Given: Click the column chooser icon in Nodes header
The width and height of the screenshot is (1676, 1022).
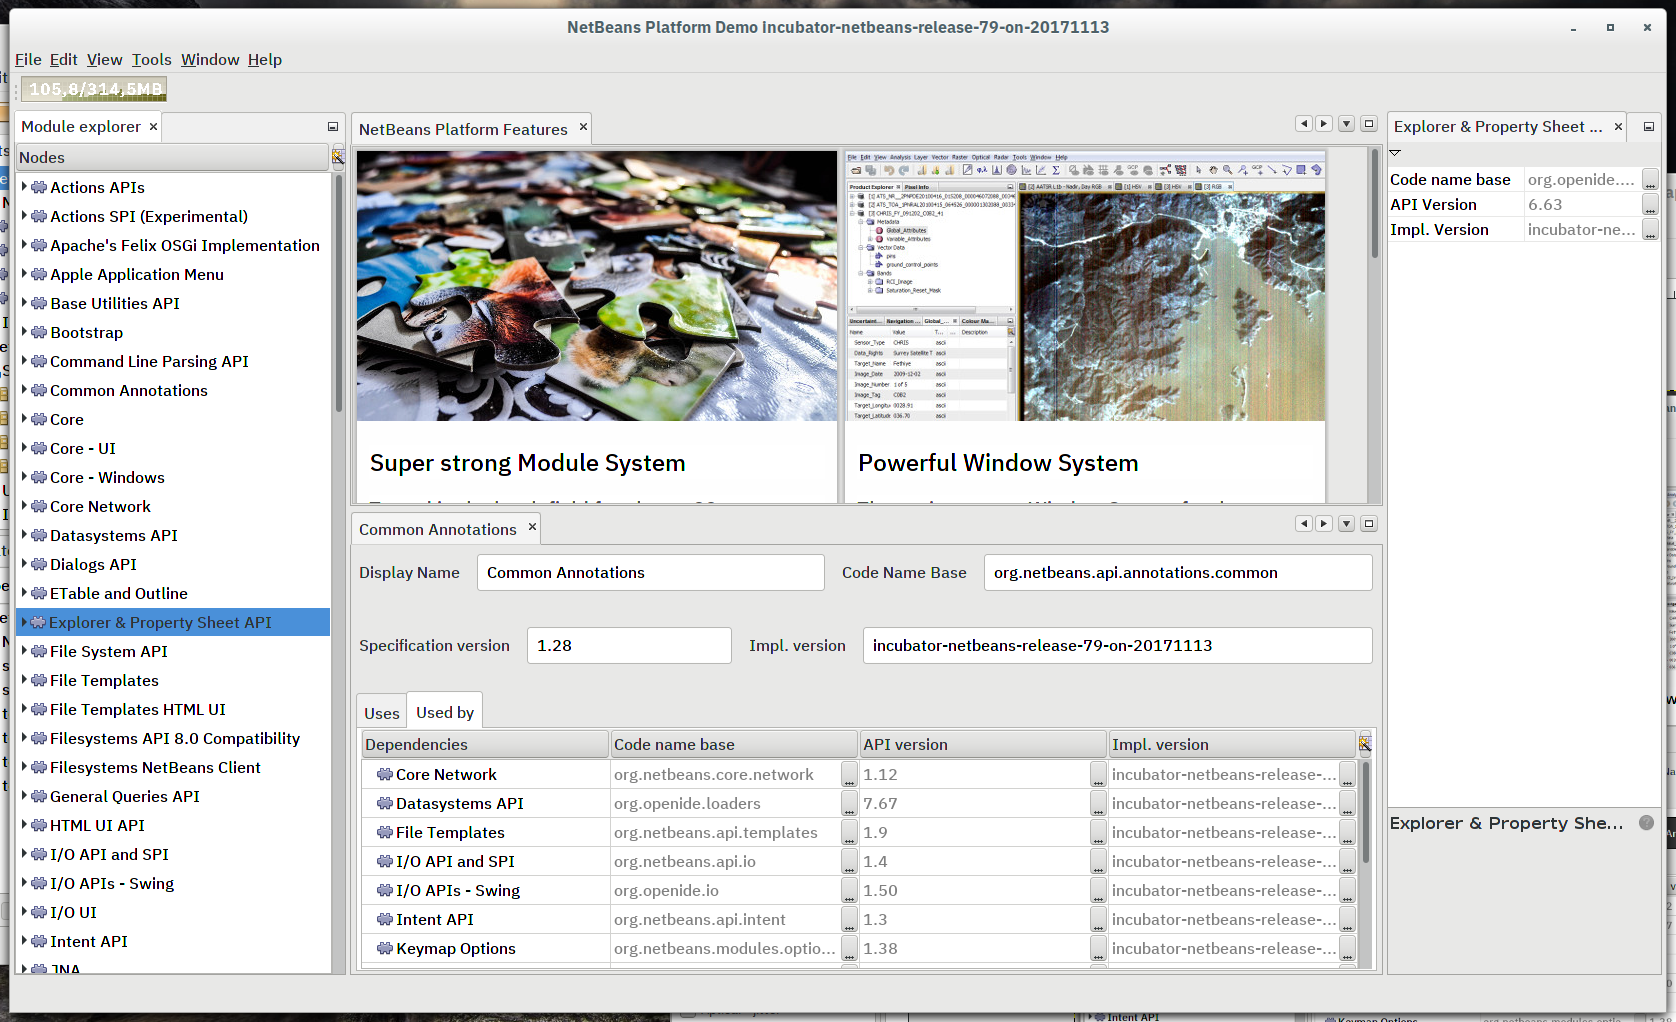Looking at the screenshot, I should 338,157.
